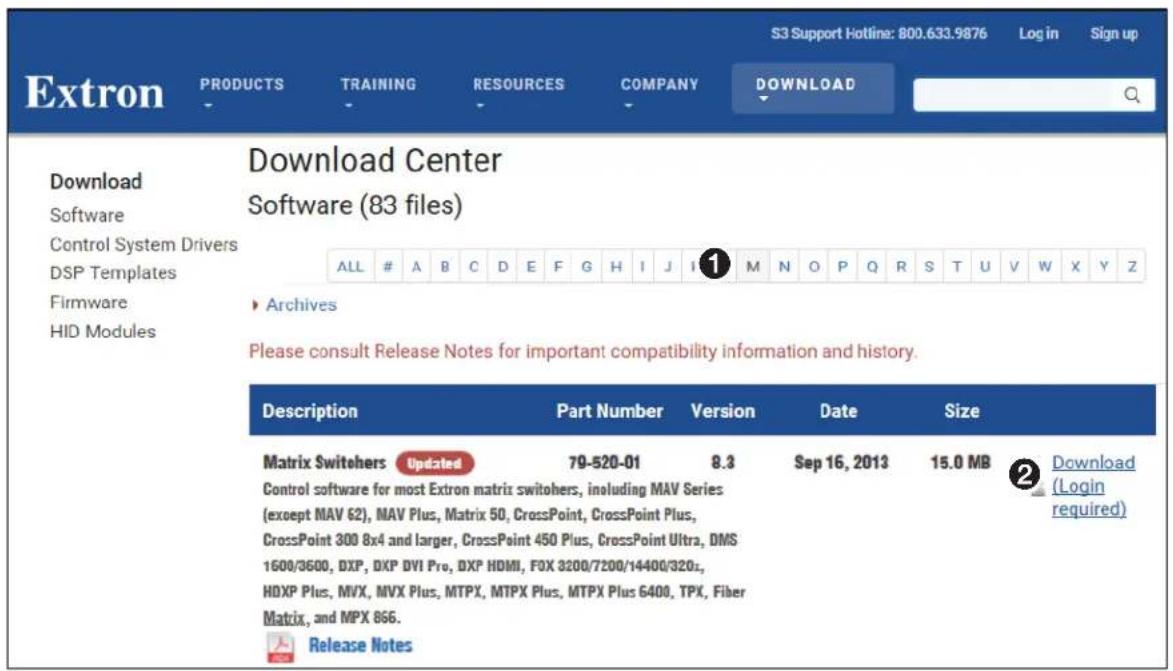Select Software in the sidebar
The width and height of the screenshot is (1173, 671).
87,215
